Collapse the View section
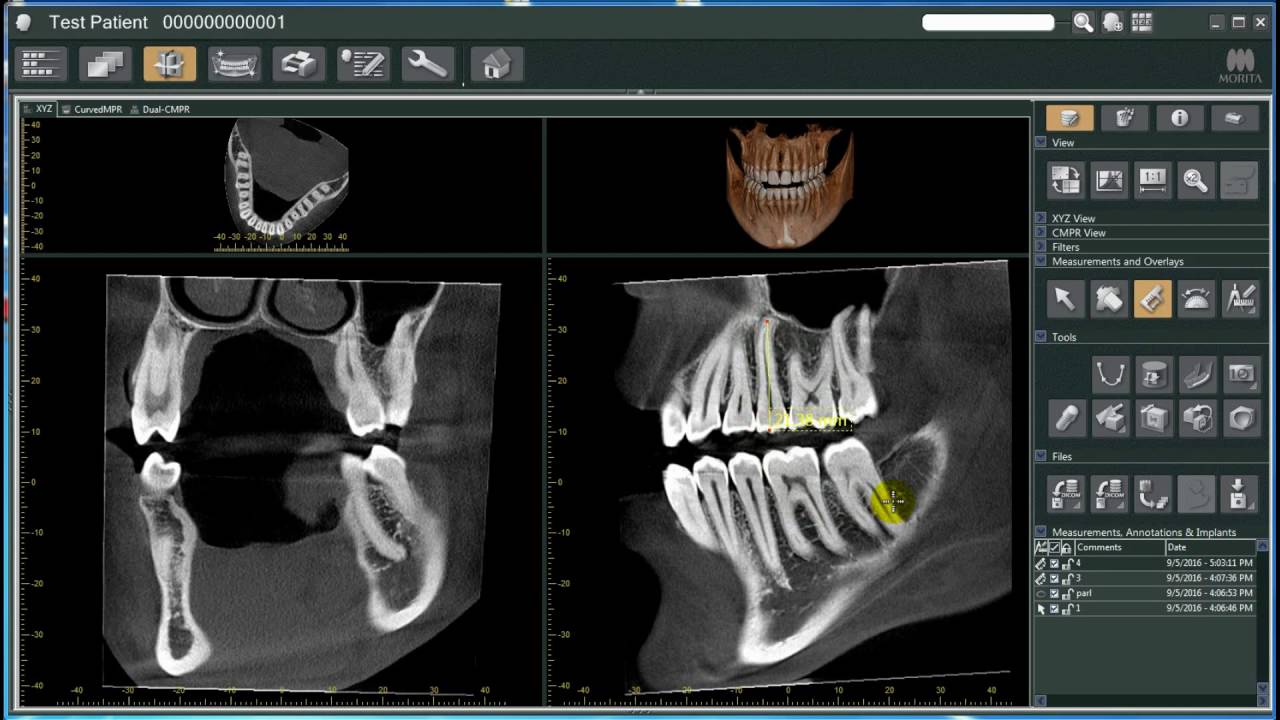Image resolution: width=1280 pixels, height=720 pixels. pyautogui.click(x=1041, y=142)
